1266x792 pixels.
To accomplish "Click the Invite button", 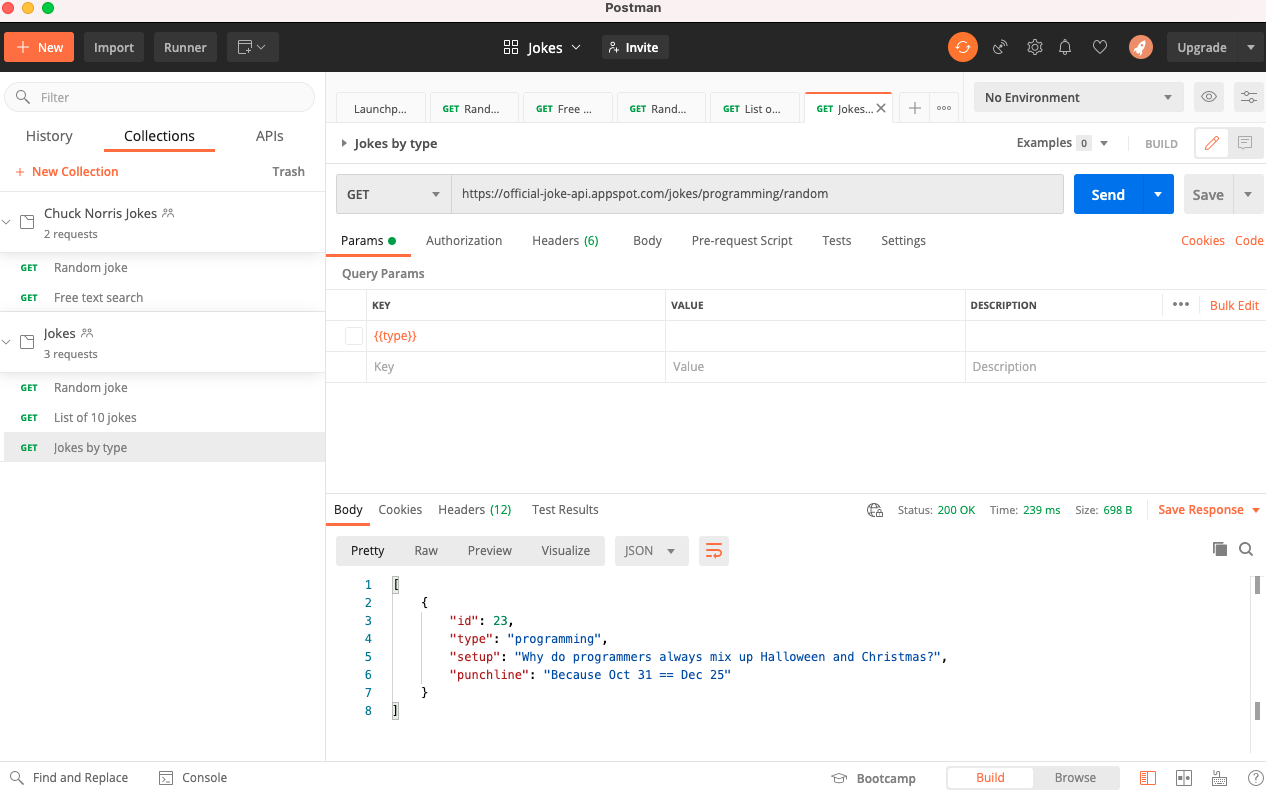I will 634,47.
